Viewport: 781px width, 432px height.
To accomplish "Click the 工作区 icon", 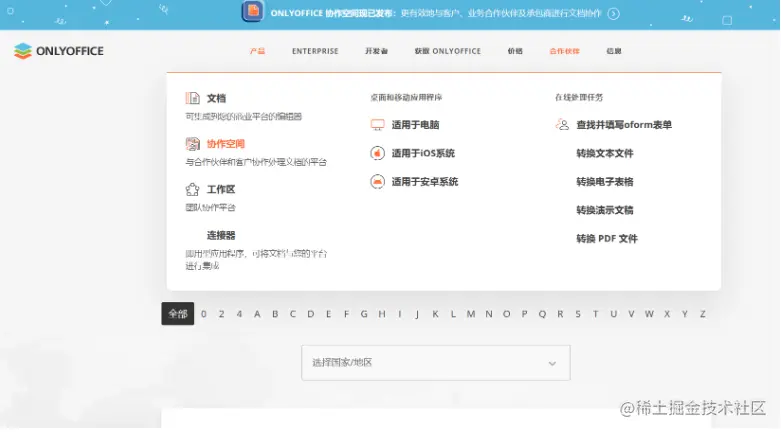I will point(193,189).
